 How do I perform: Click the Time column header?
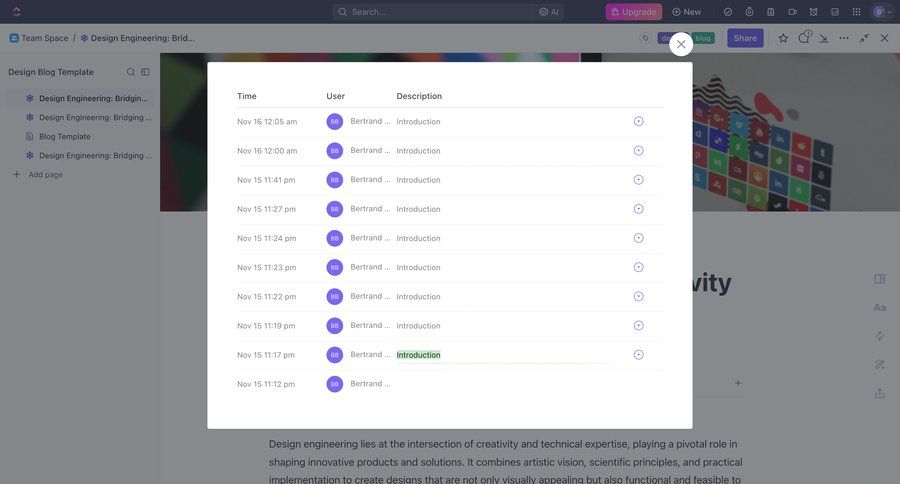pyautogui.click(x=247, y=96)
